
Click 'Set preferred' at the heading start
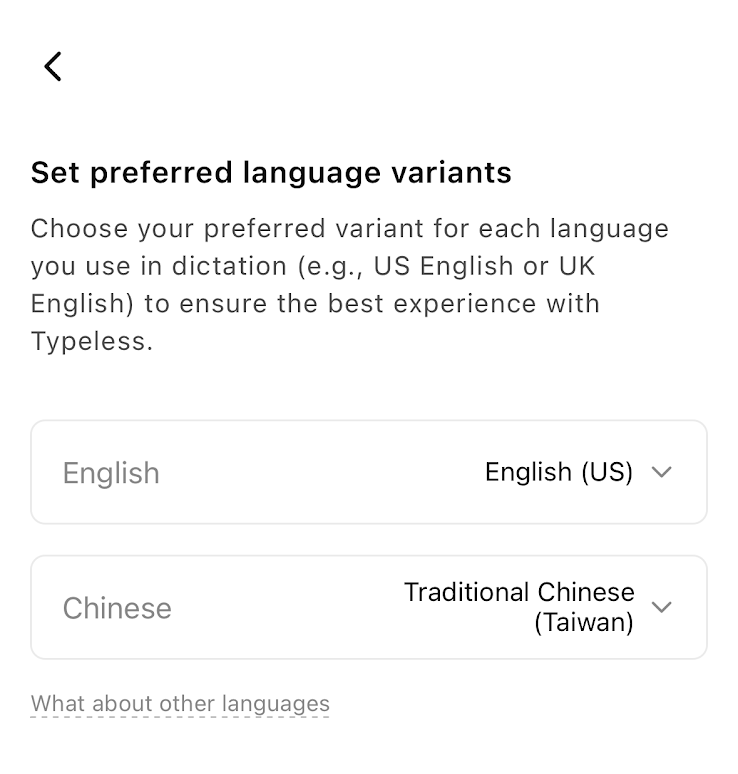[x=130, y=173]
